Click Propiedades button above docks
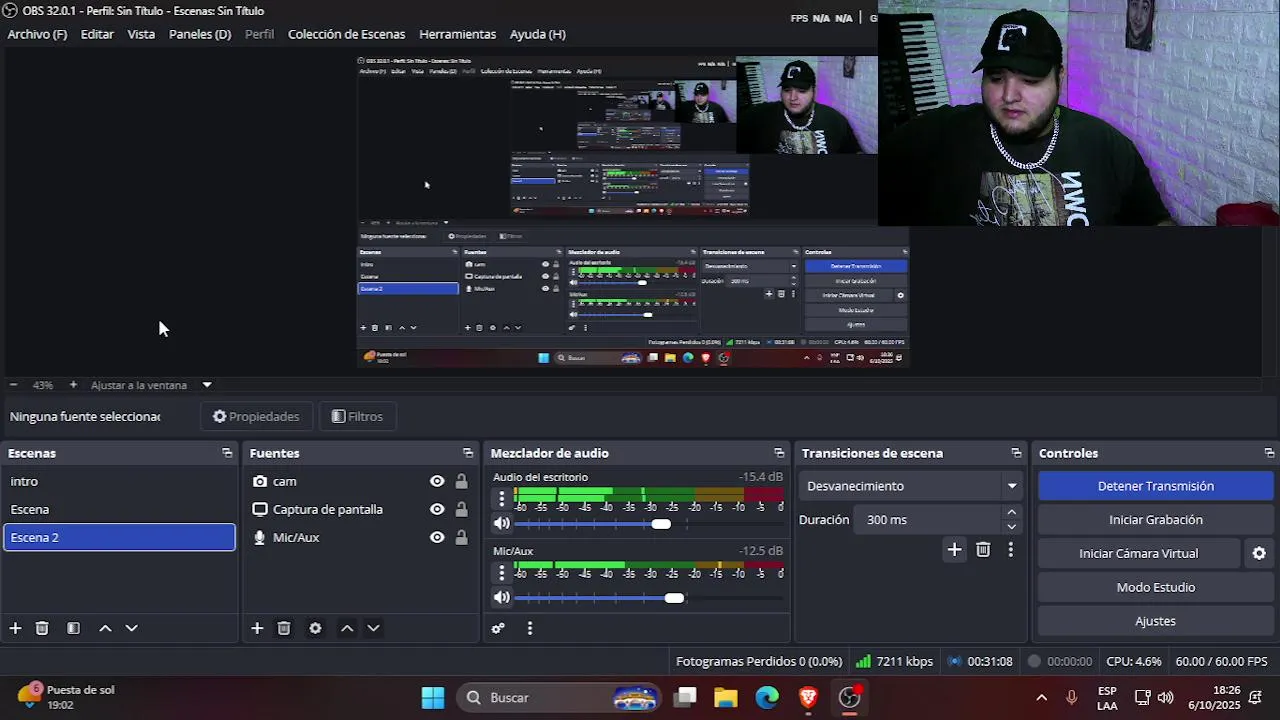This screenshot has width=1280, height=720. point(256,416)
